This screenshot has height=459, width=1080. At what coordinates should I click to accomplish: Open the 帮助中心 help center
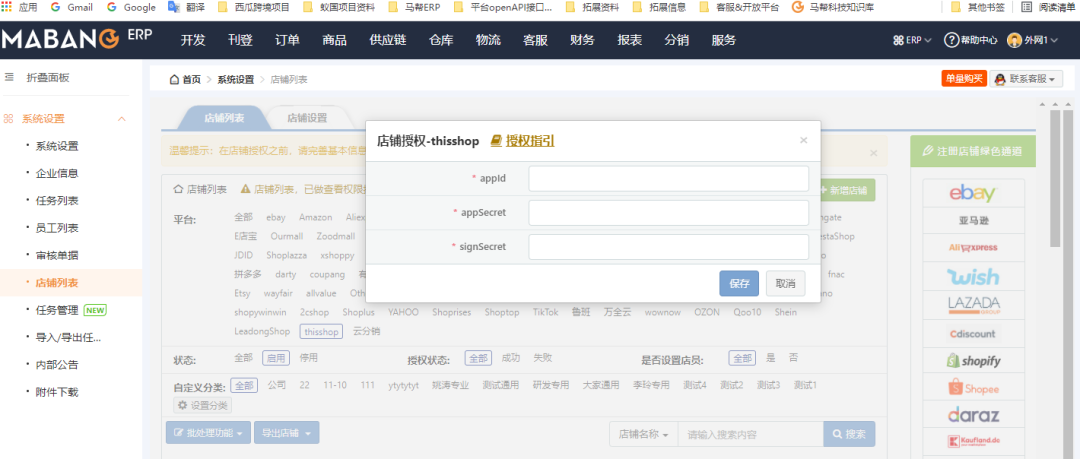click(970, 40)
